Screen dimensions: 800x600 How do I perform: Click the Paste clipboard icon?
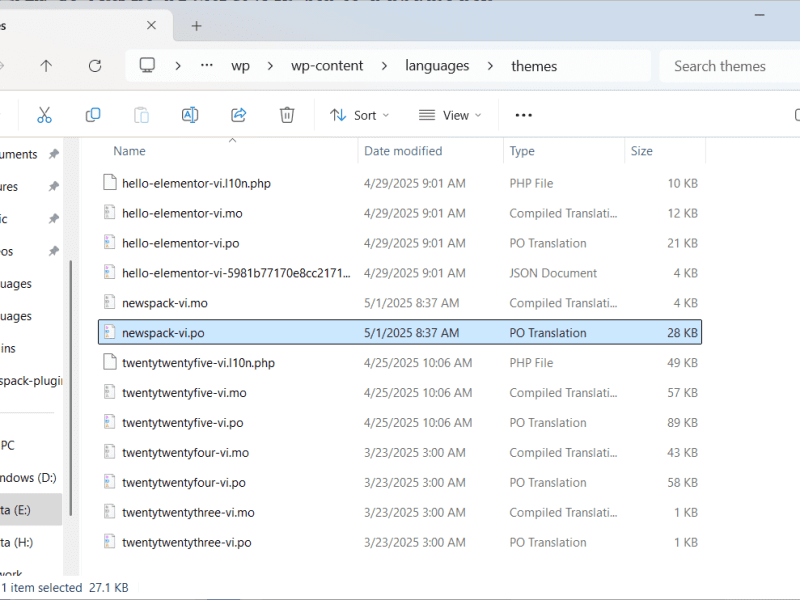click(141, 115)
